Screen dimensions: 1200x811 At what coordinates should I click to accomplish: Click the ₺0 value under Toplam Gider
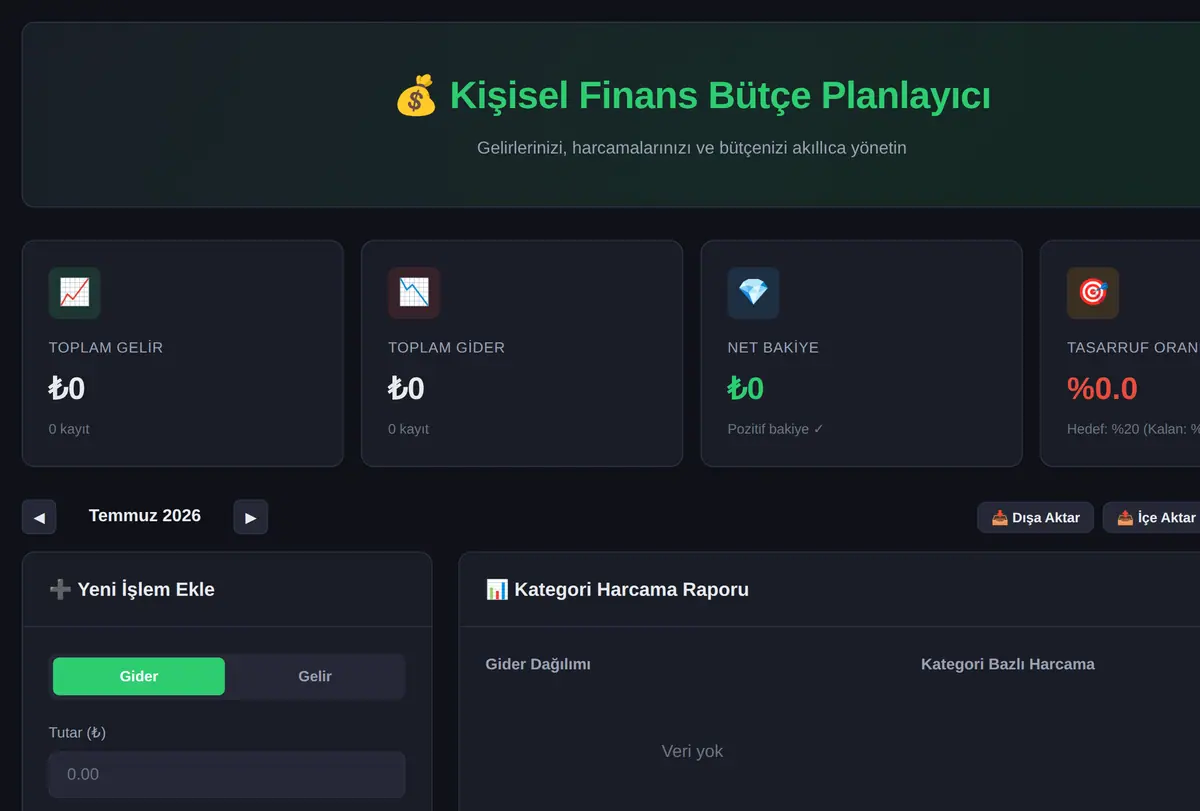(407, 388)
